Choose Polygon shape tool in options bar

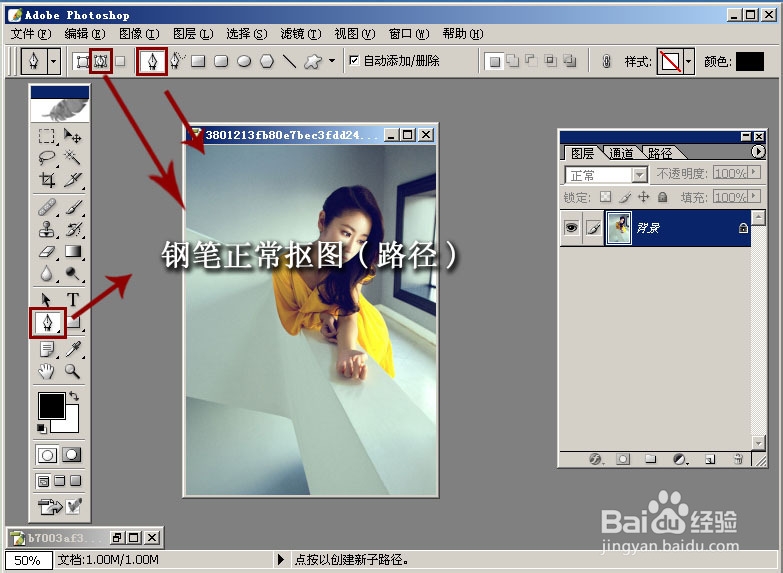pos(267,61)
